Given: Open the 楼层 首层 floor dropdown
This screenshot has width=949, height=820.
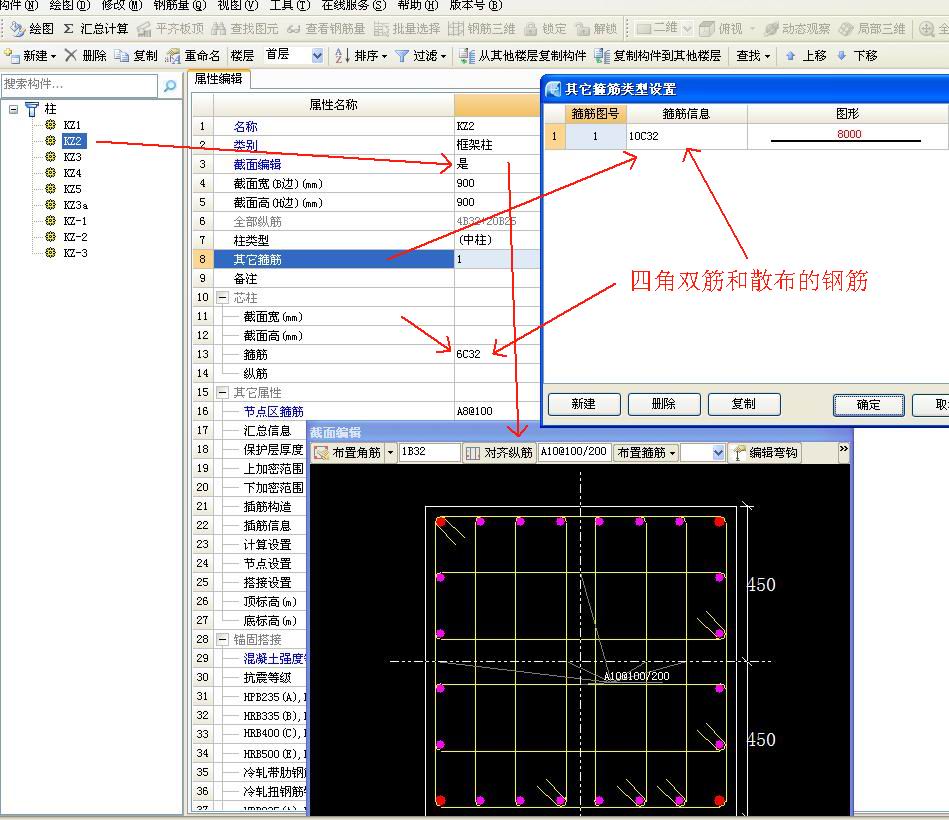Looking at the screenshot, I should 317,56.
